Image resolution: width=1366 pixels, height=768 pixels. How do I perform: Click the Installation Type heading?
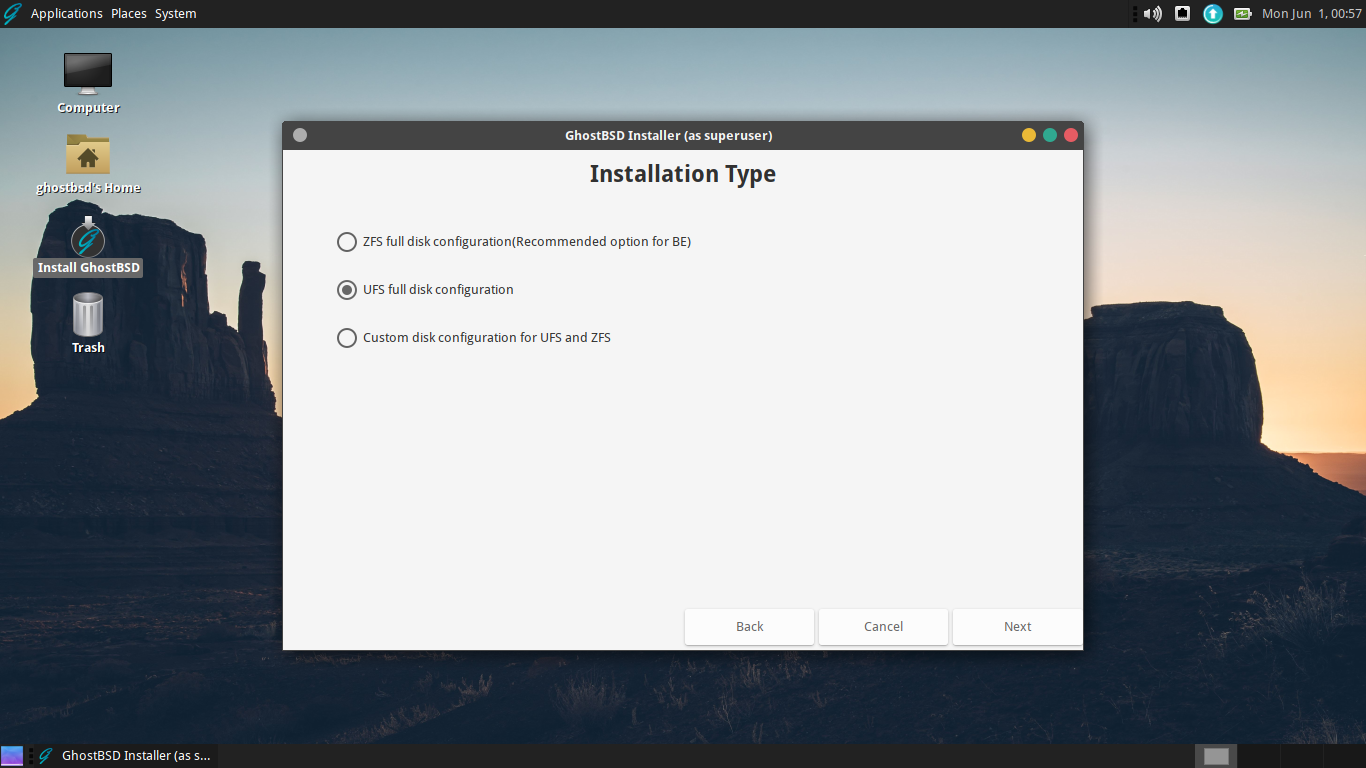coord(683,174)
